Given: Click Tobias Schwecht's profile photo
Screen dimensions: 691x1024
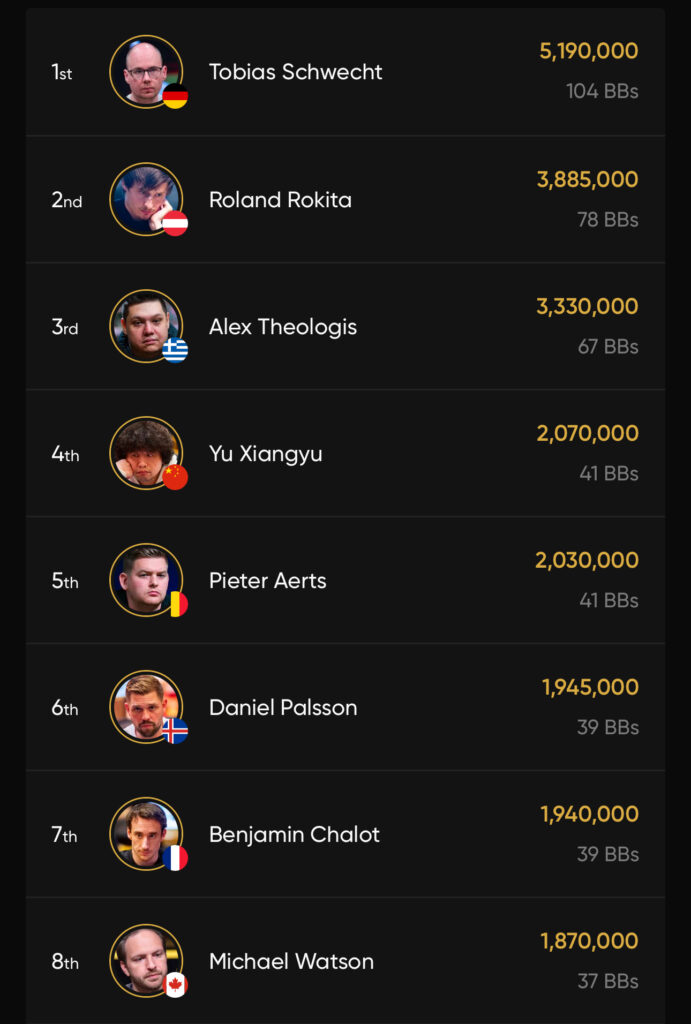Looking at the screenshot, I should click(x=145, y=71).
